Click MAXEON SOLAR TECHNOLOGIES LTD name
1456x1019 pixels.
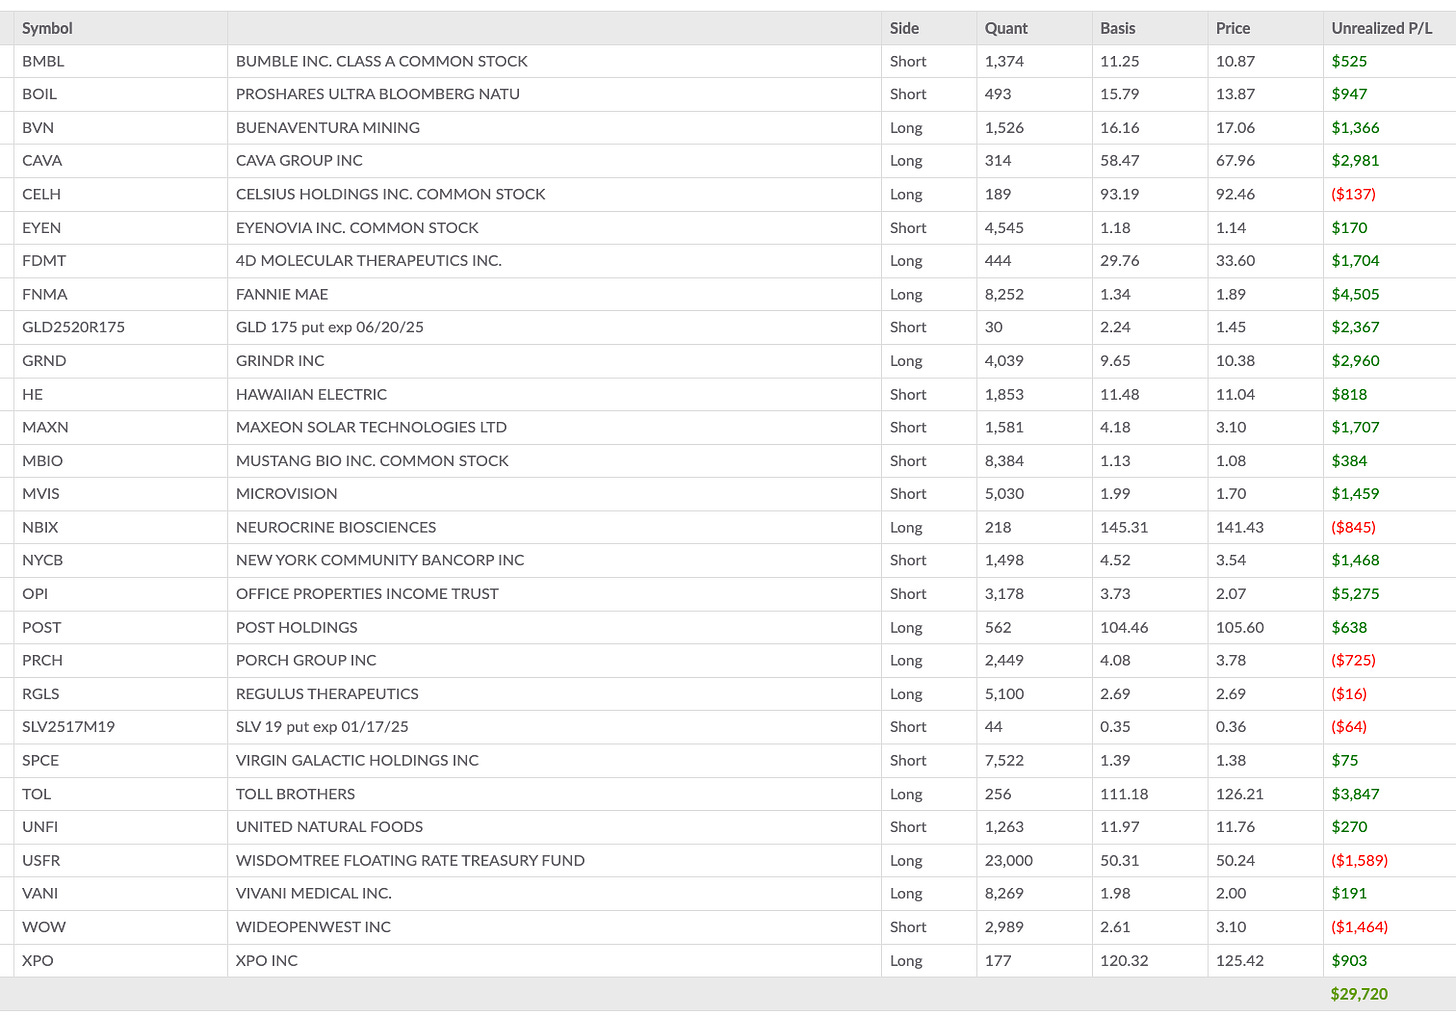[x=371, y=427]
